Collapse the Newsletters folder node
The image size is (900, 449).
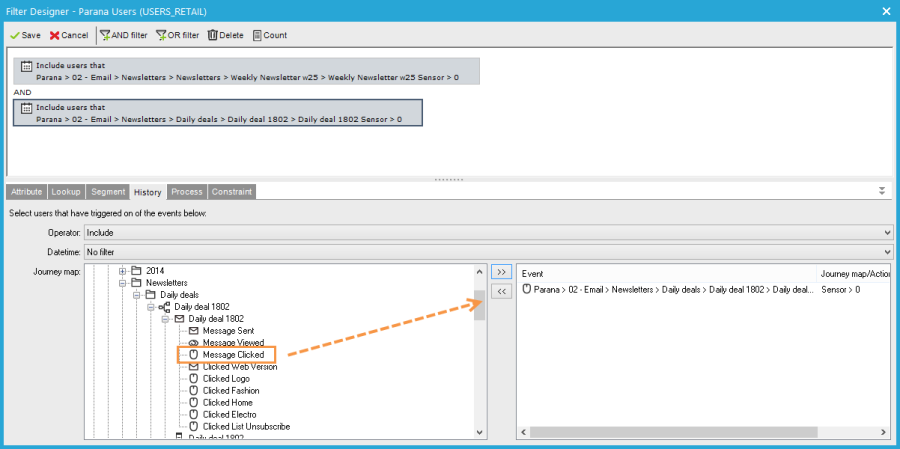[123, 283]
